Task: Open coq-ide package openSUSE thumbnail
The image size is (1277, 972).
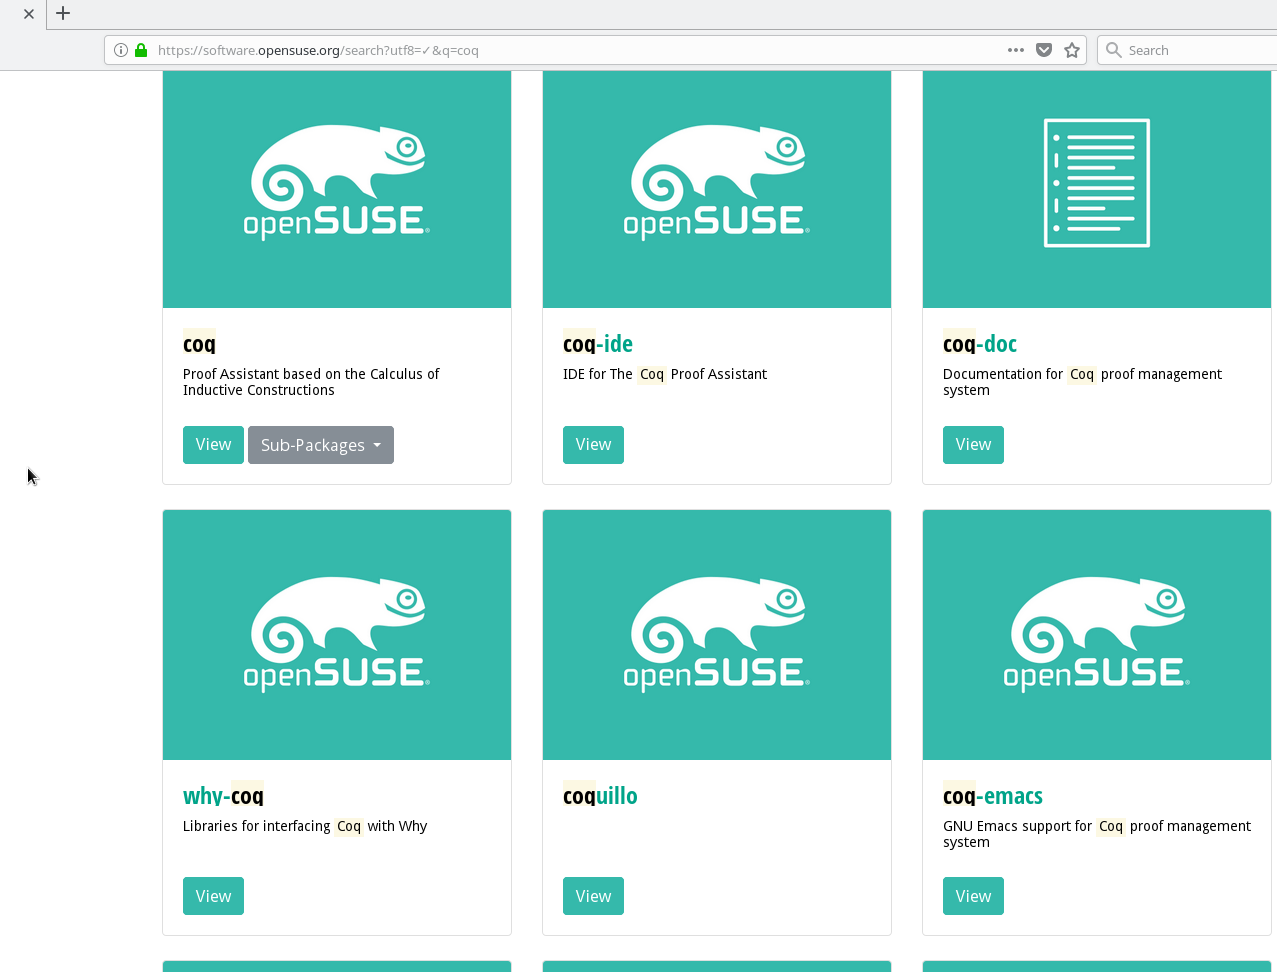Action: pos(717,189)
